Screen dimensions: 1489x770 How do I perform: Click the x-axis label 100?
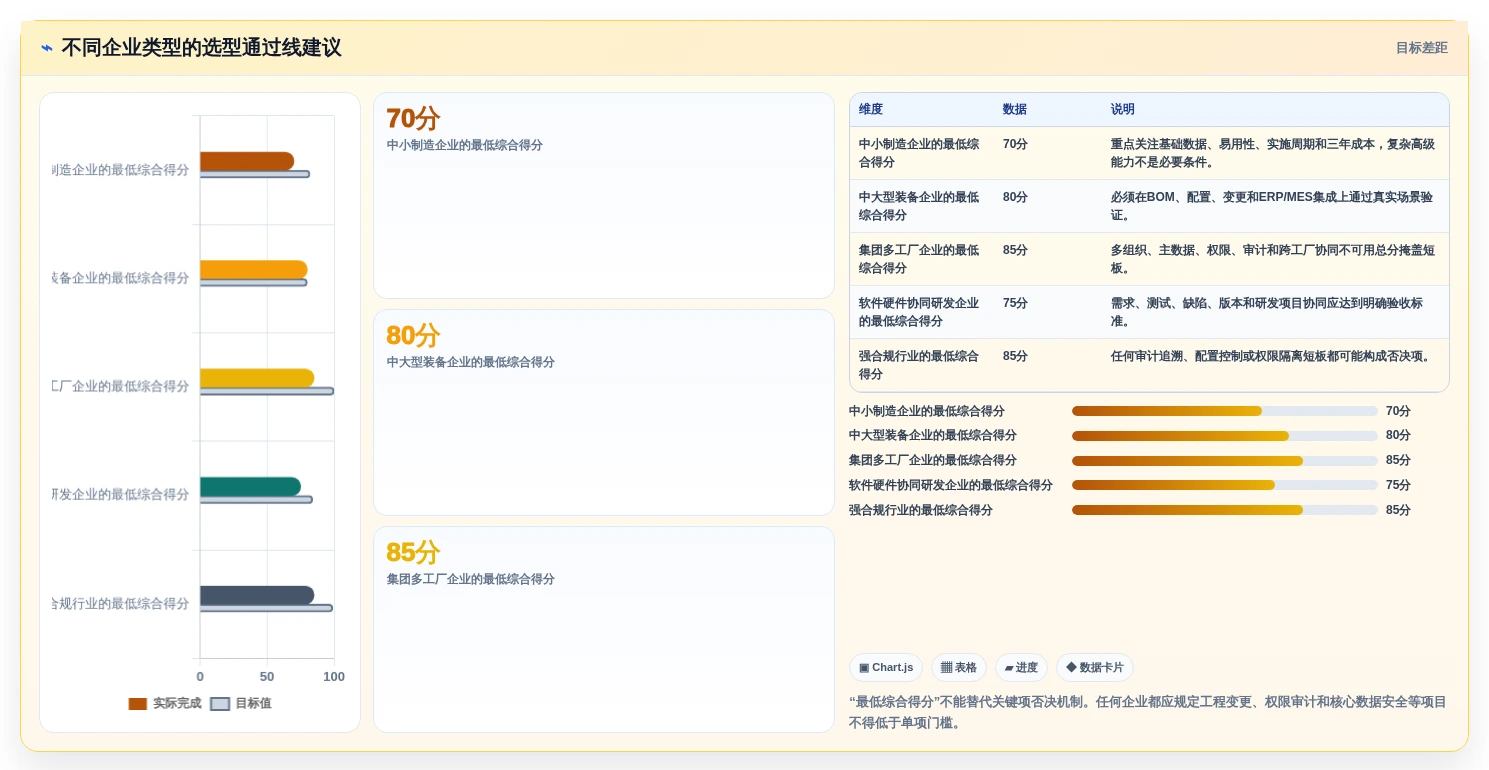[x=334, y=677]
